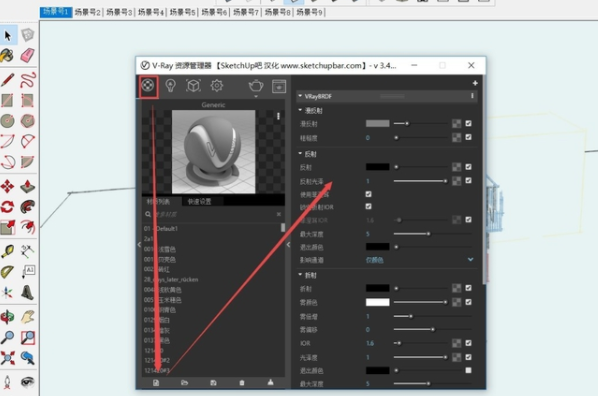Switch to scene tab 场景号5

pos(182,12)
